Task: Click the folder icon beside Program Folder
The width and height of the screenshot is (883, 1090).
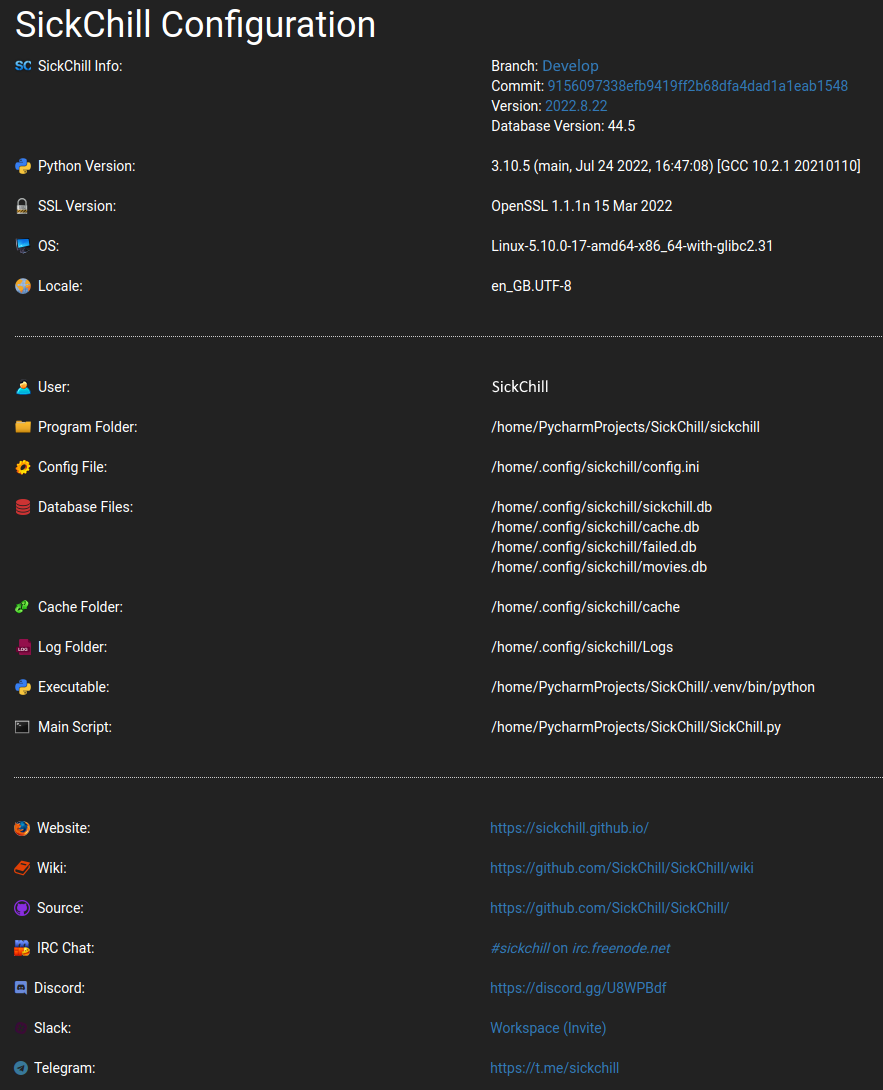Action: click(x=23, y=427)
